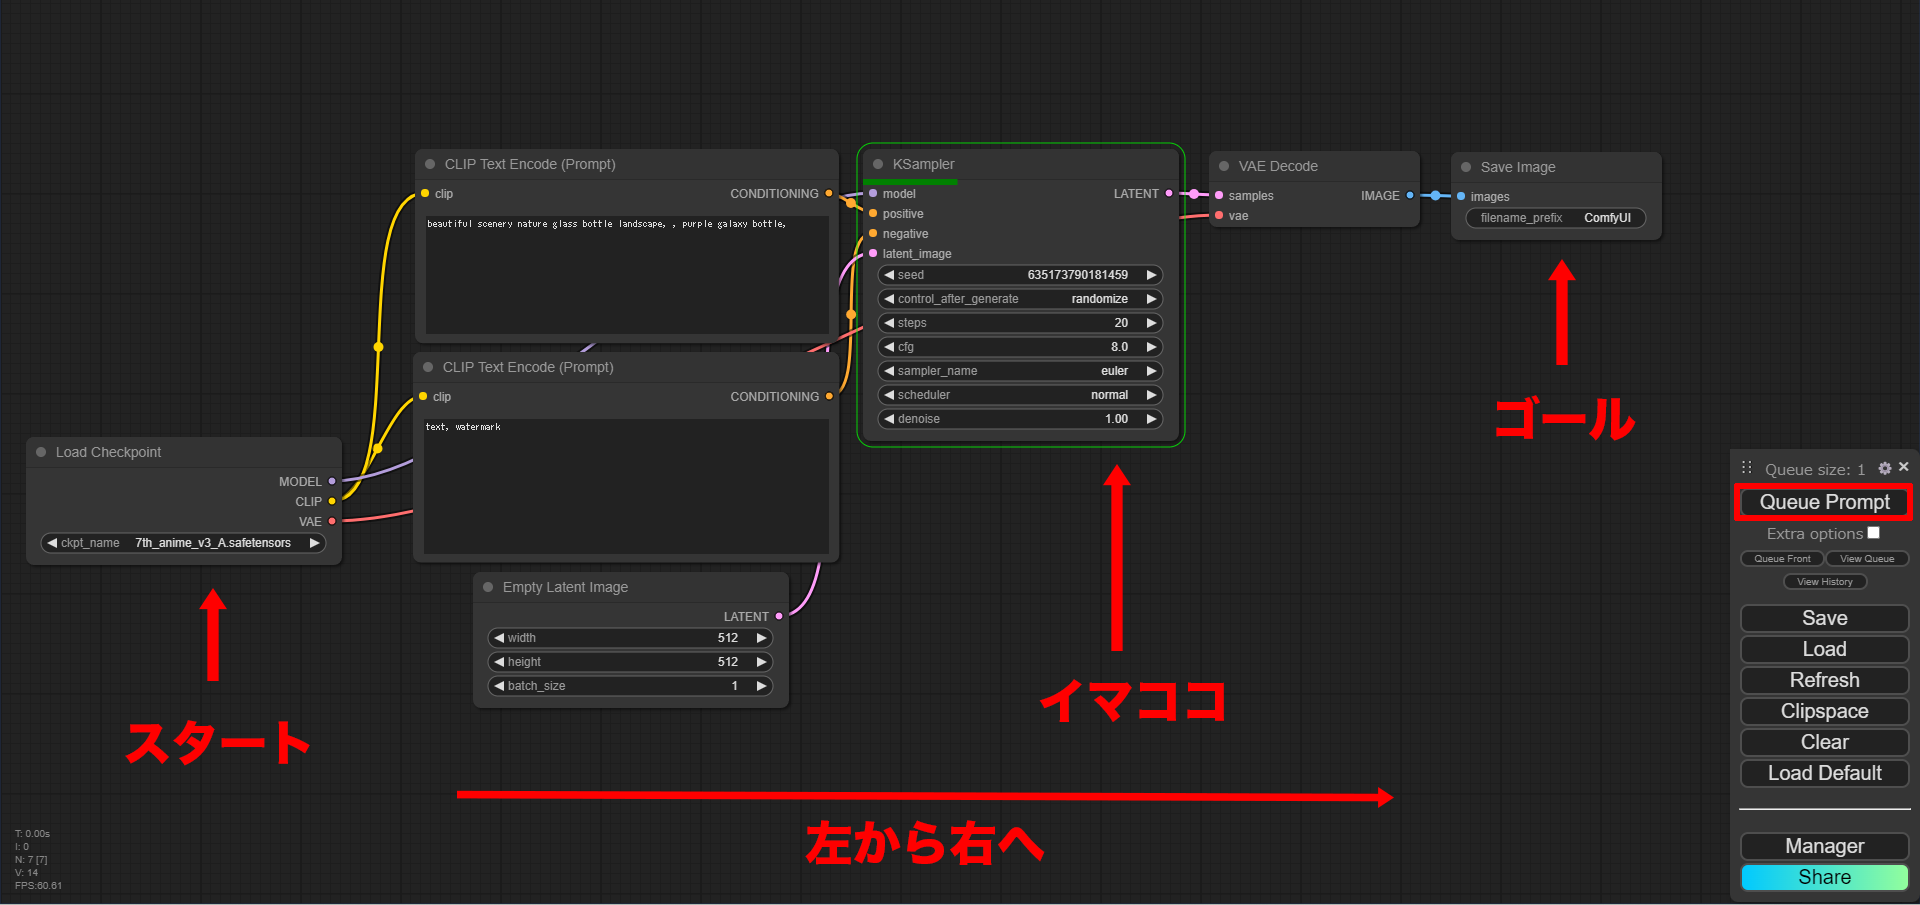This screenshot has width=1920, height=905.
Task: Decrease latent width with left arrow
Action: [x=499, y=638]
